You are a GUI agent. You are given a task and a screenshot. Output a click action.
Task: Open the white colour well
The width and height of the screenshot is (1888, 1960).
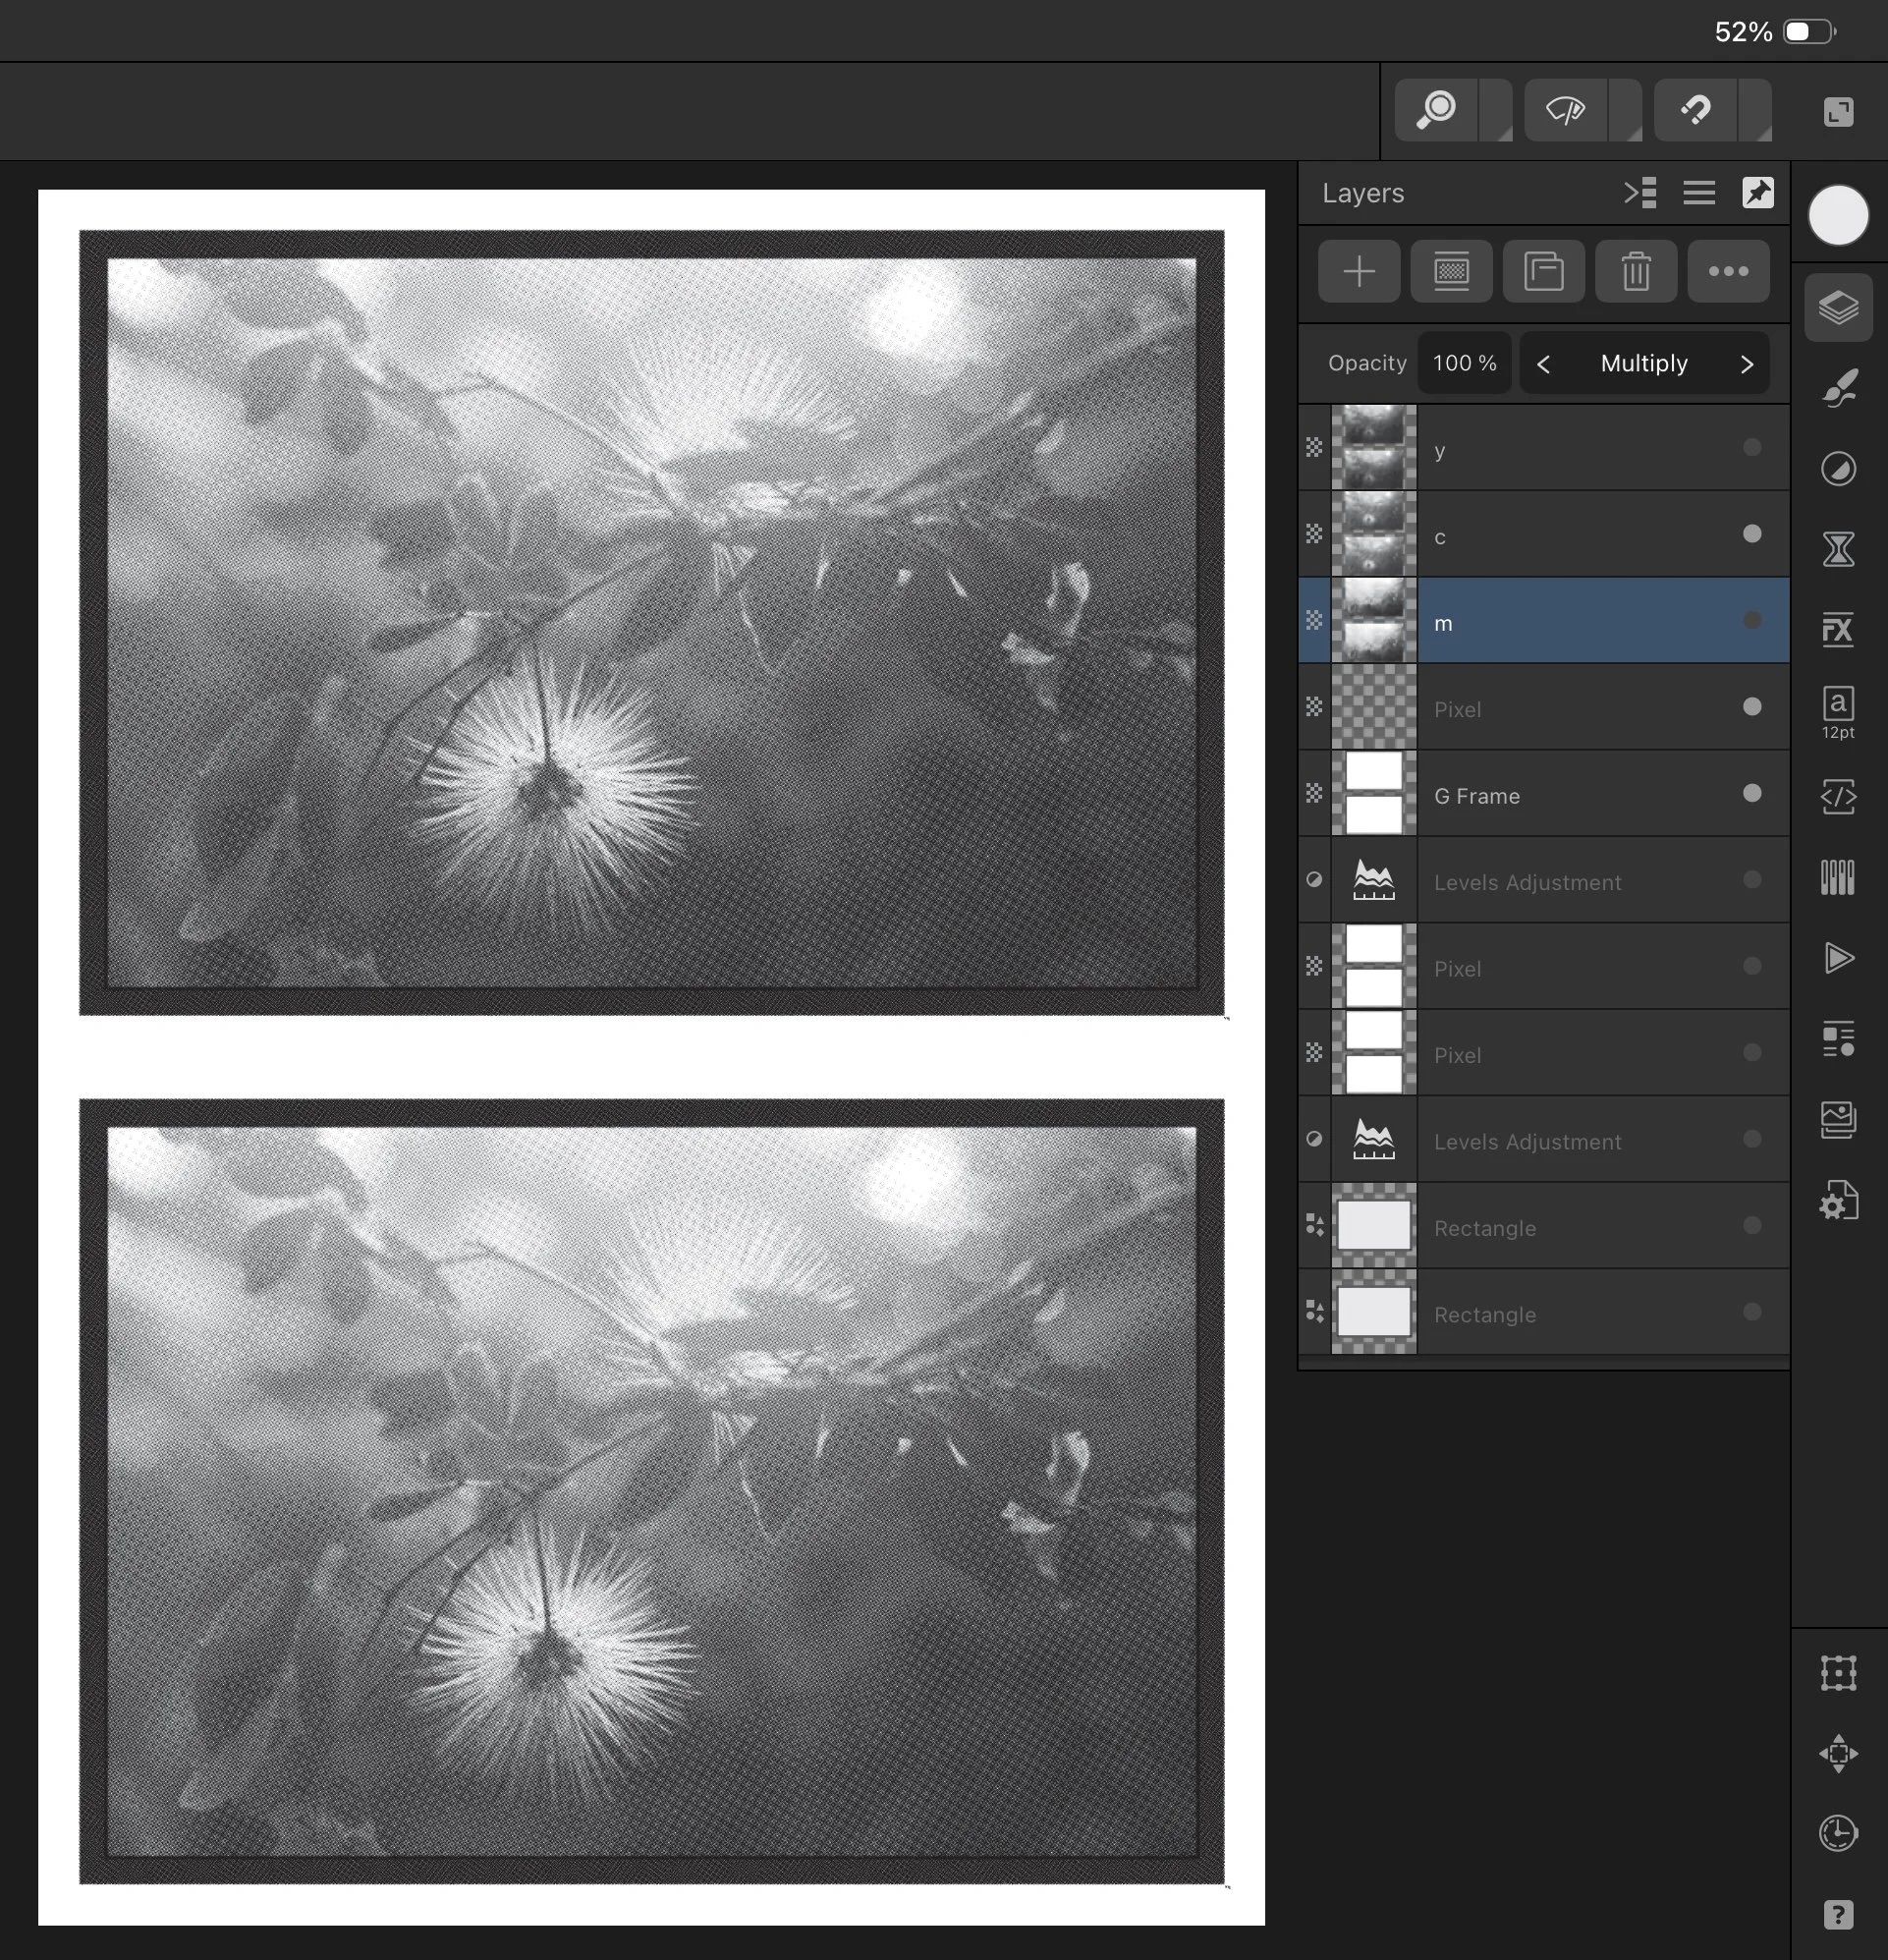1838,215
